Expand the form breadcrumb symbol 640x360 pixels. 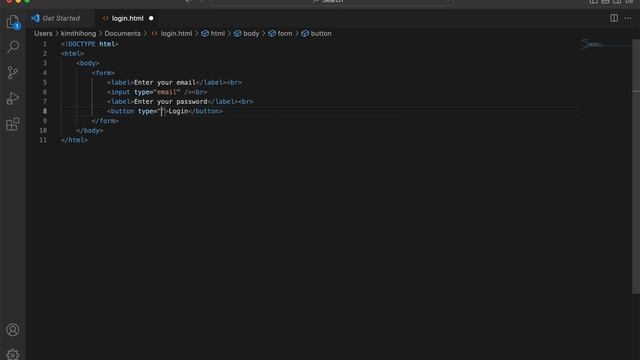(x=280, y=33)
